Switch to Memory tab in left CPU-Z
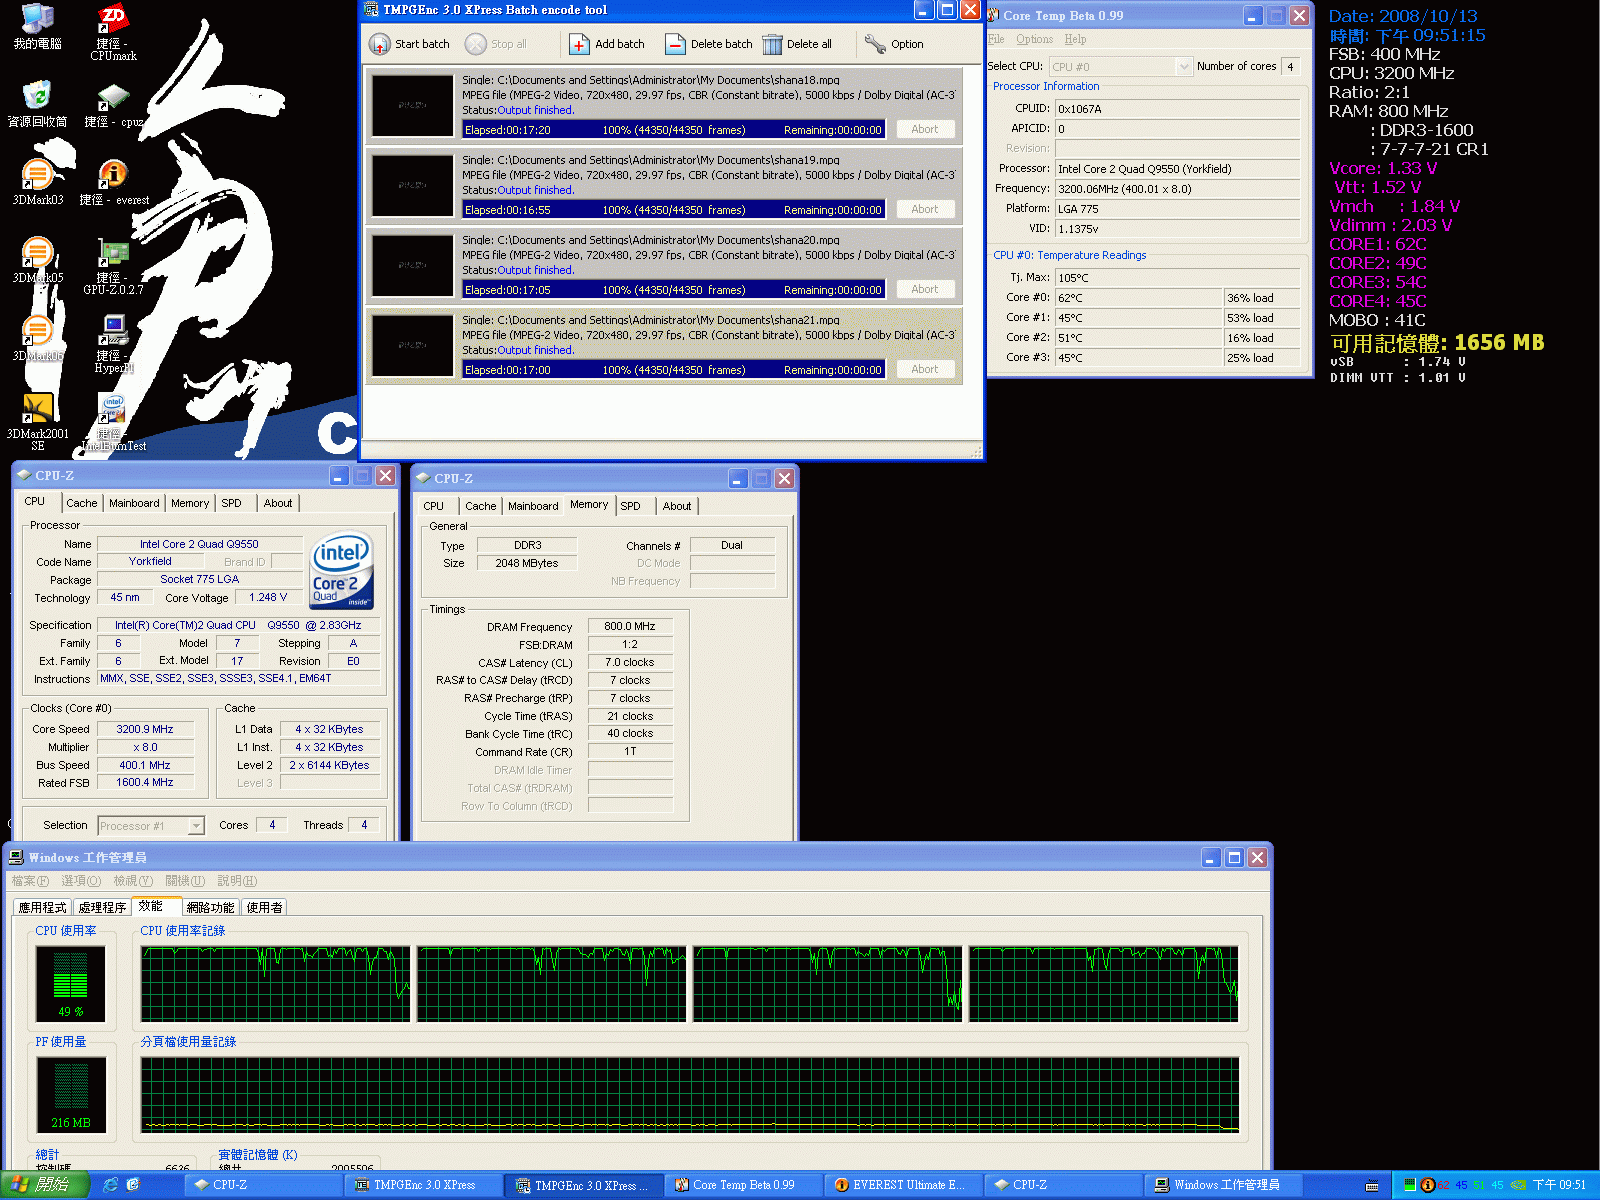Image resolution: width=1600 pixels, height=1200 pixels. point(190,503)
